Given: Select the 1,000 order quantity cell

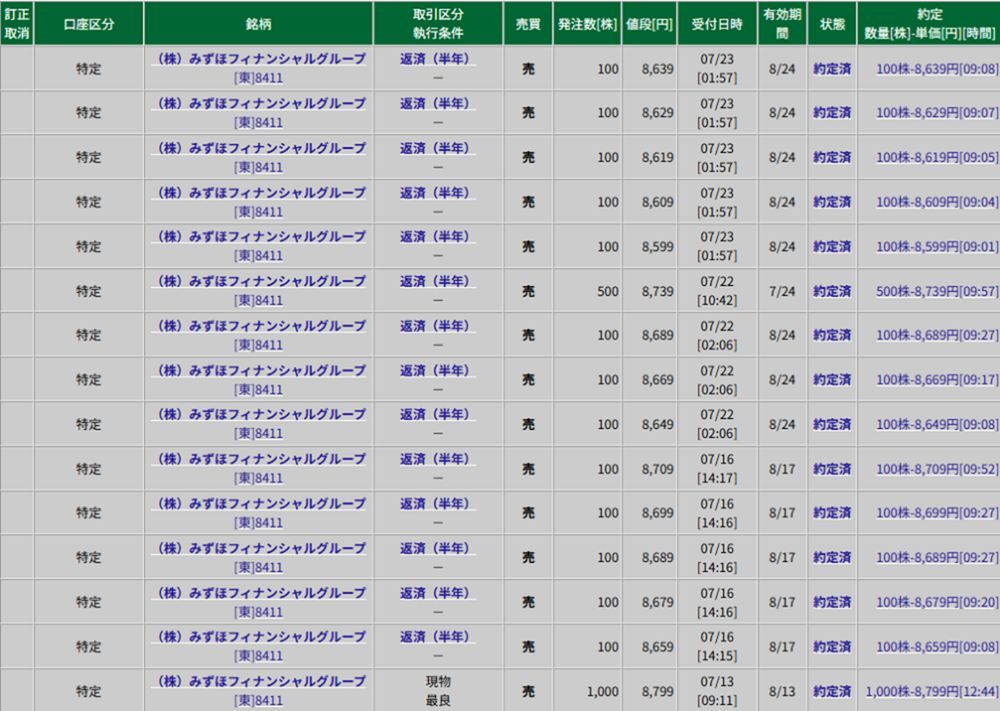Looking at the screenshot, I should point(587,691).
